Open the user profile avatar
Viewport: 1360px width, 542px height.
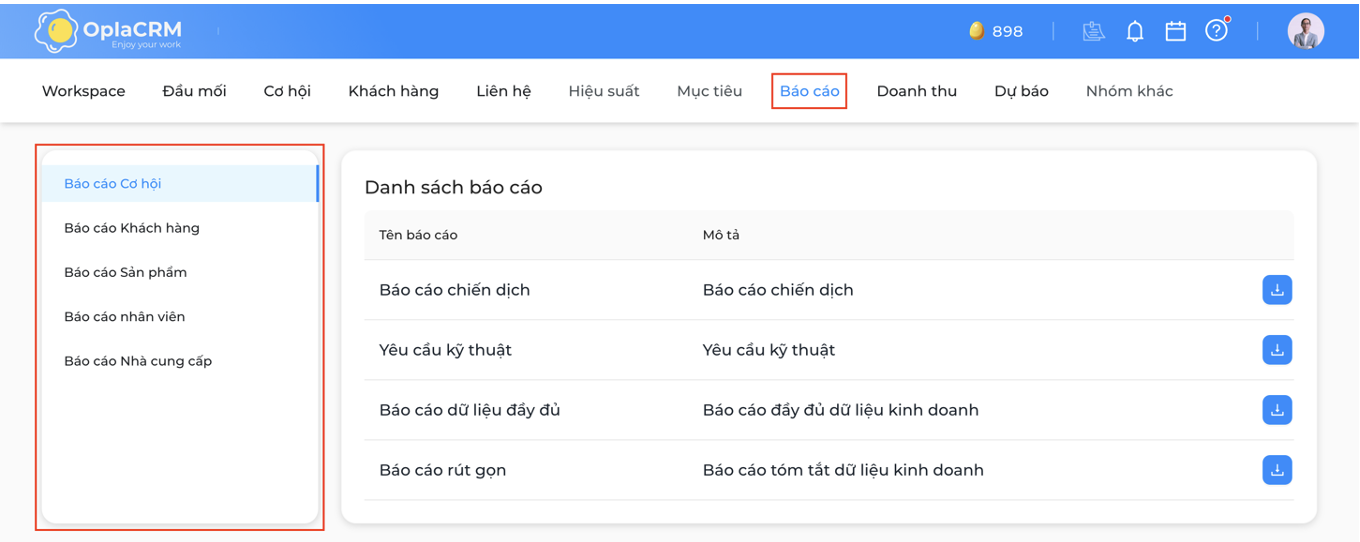[1306, 31]
